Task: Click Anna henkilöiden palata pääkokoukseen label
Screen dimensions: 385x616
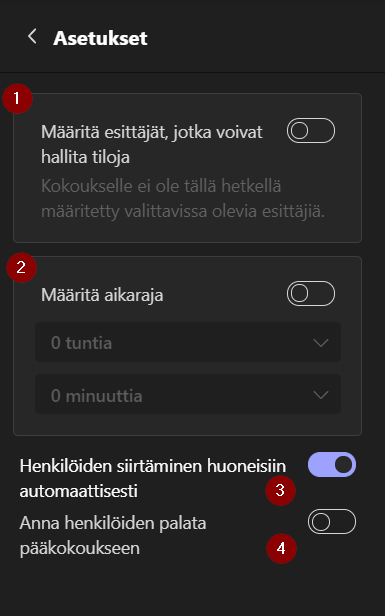Action: pos(113,535)
